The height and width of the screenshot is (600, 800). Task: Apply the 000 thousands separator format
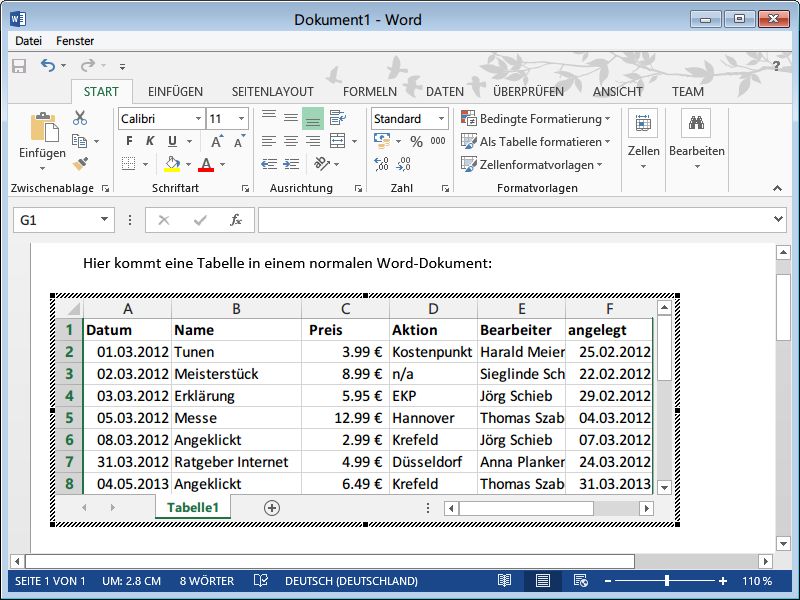[x=438, y=141]
